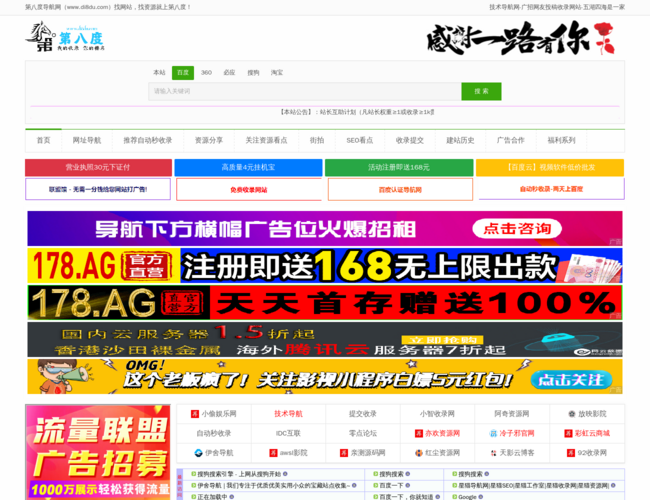
Task: Click green arrow icon before 正在加载中
Action: [x=194, y=497]
